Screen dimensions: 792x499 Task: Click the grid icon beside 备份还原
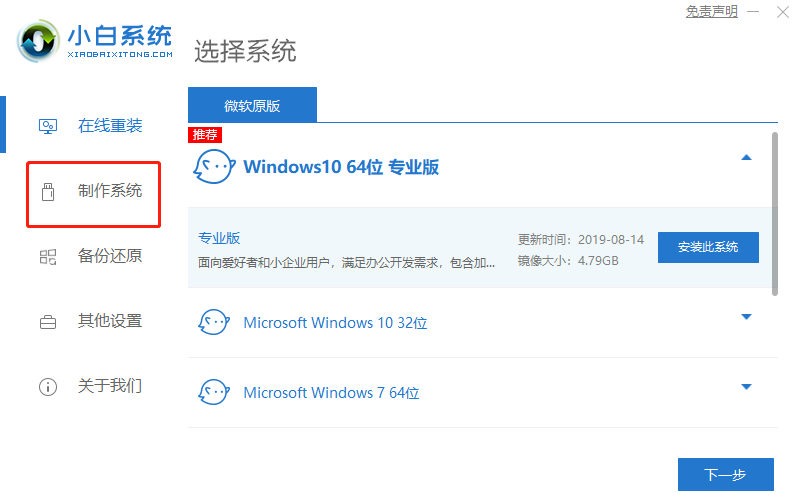point(48,256)
